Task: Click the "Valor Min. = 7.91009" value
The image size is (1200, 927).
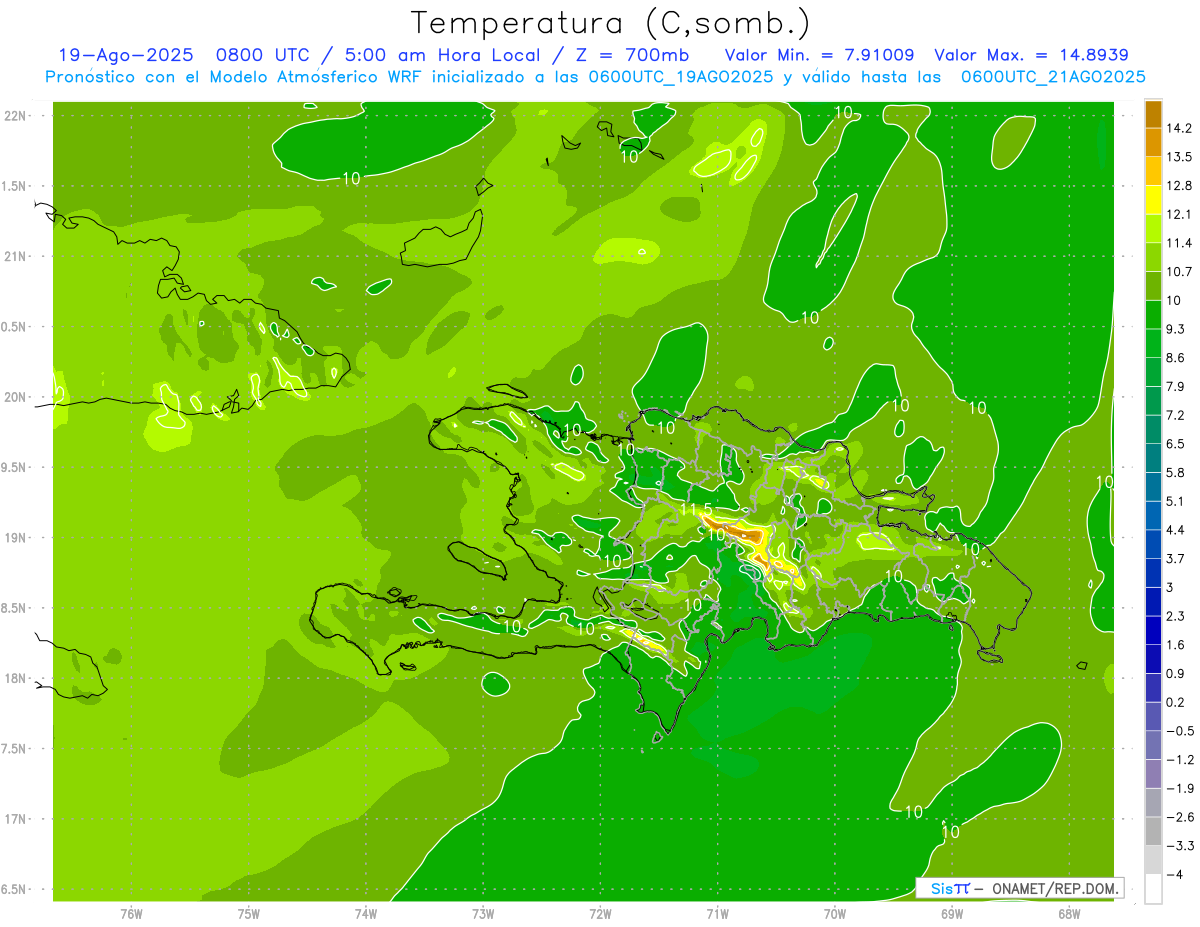Action: [x=818, y=55]
